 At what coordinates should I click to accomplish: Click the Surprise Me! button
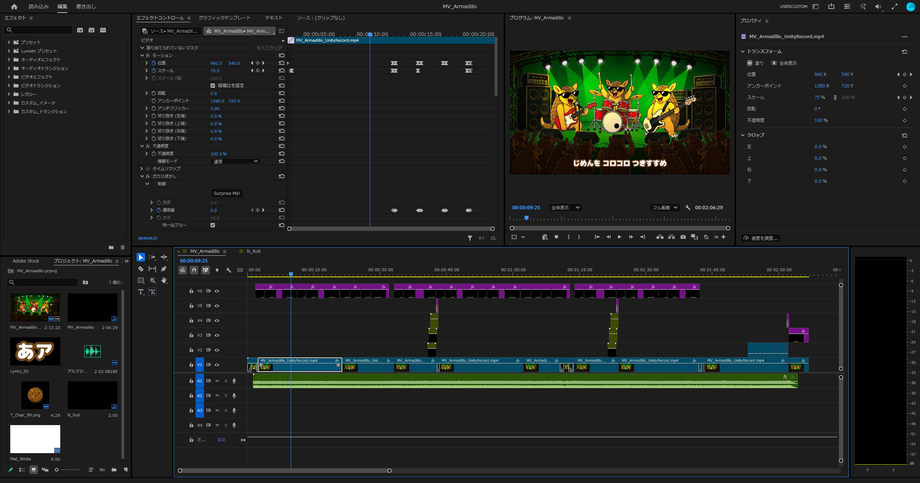[x=226, y=193]
